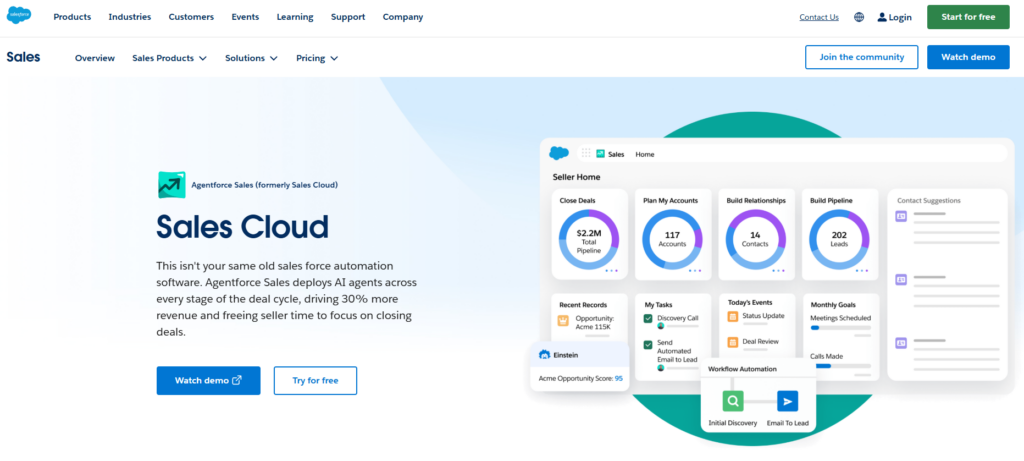Click the Sales Cloud main heading
The width and height of the screenshot is (1024, 461).
[242, 227]
